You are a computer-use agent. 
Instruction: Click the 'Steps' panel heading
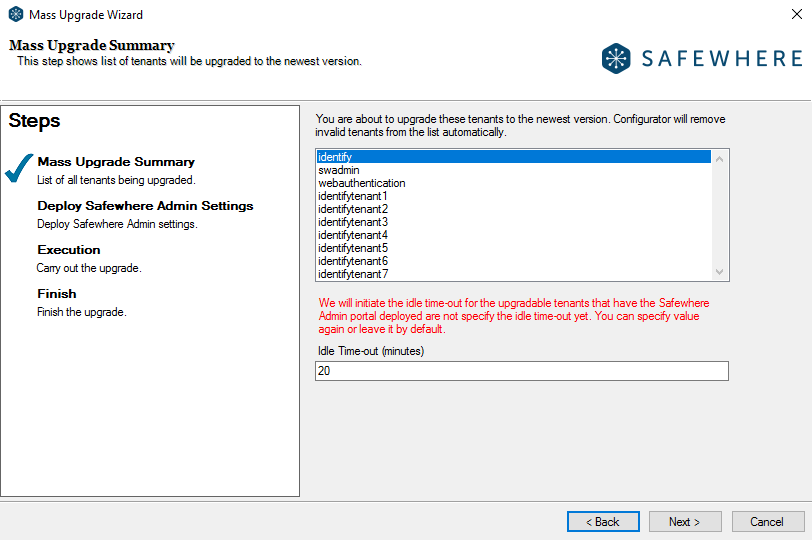point(34,120)
